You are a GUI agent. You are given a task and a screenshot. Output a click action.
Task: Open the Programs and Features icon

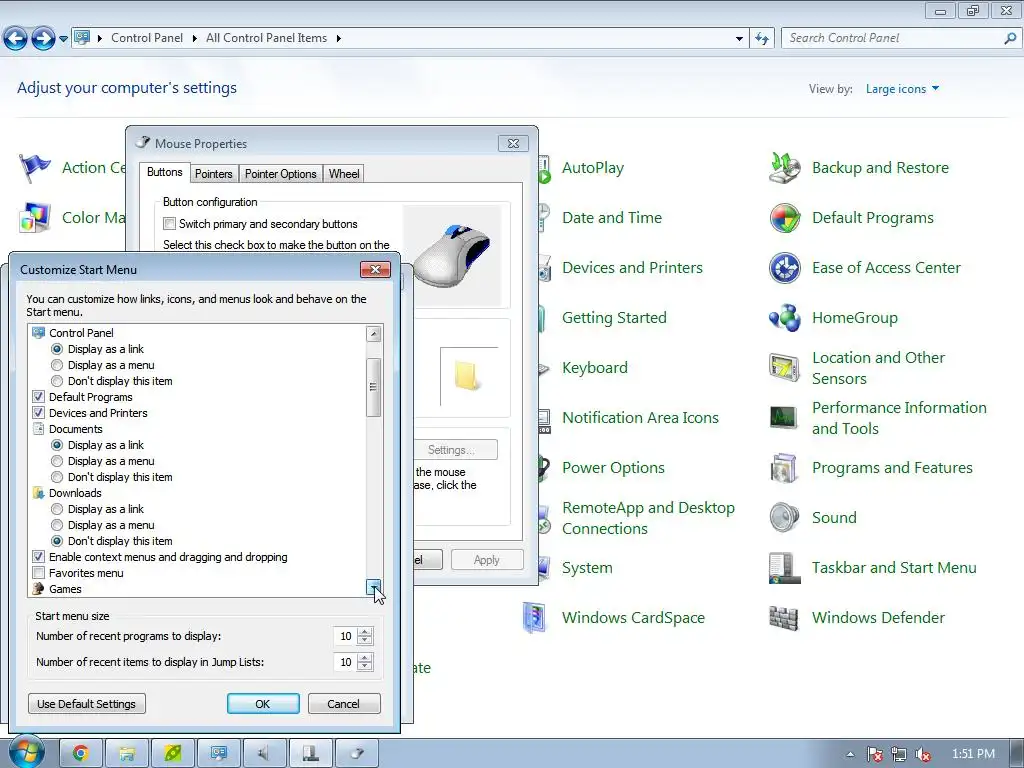click(784, 468)
